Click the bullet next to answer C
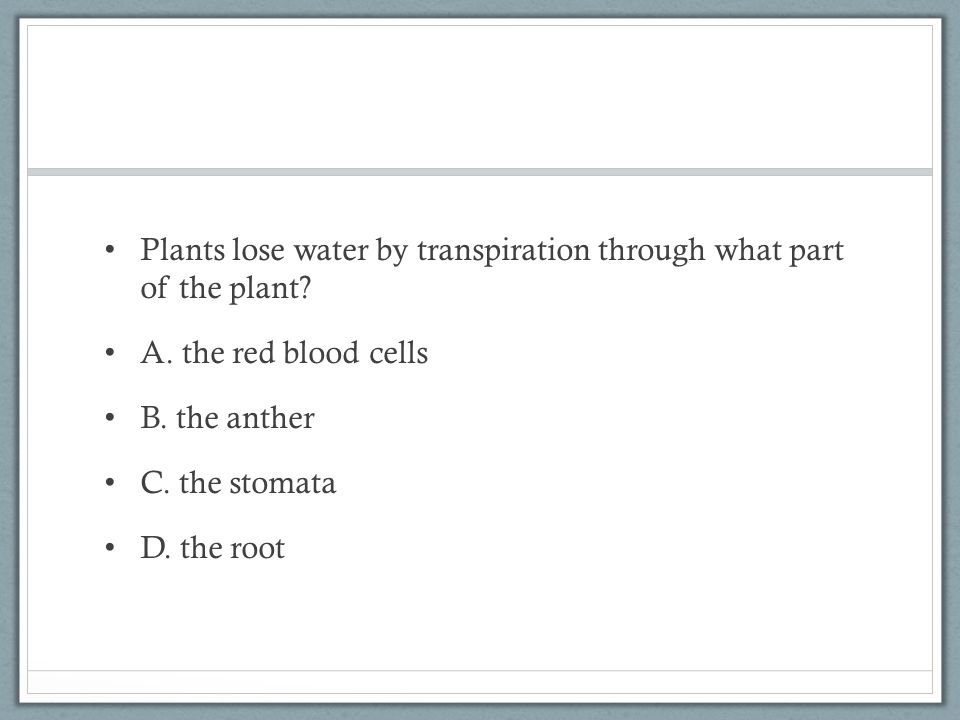 pyautogui.click(x=110, y=483)
